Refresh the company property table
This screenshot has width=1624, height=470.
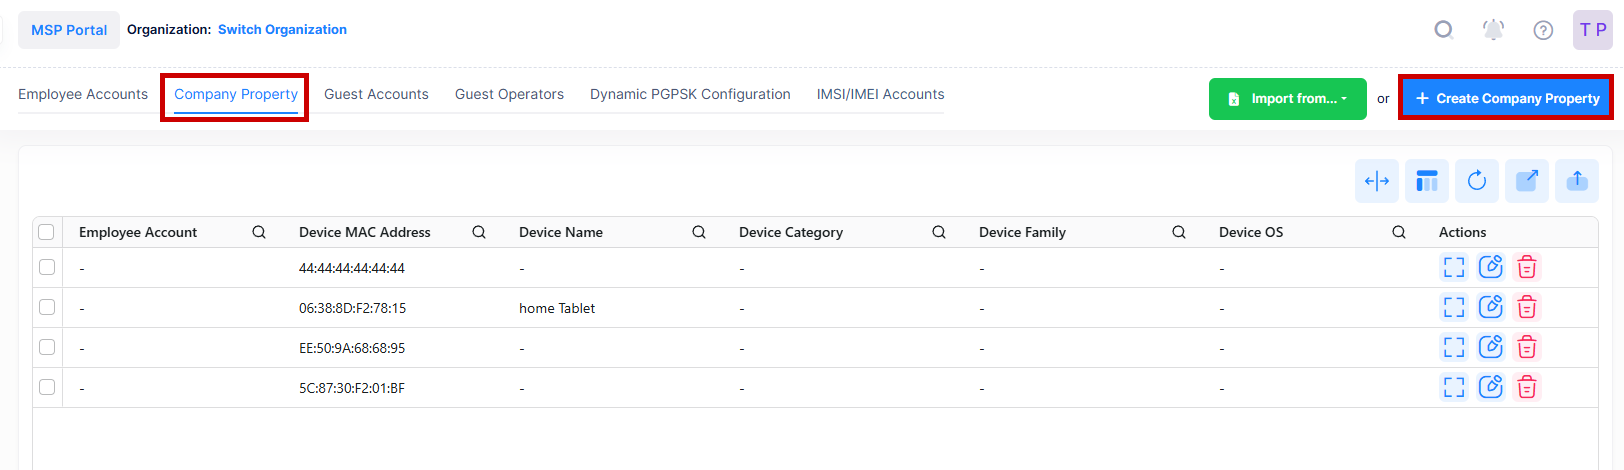tap(1476, 181)
